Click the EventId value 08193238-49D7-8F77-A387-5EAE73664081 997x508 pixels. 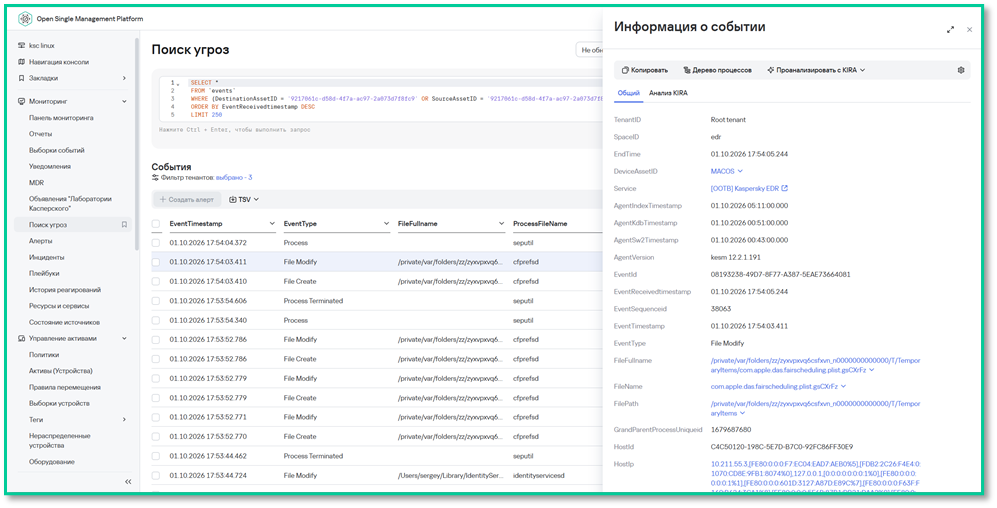click(x=780, y=275)
